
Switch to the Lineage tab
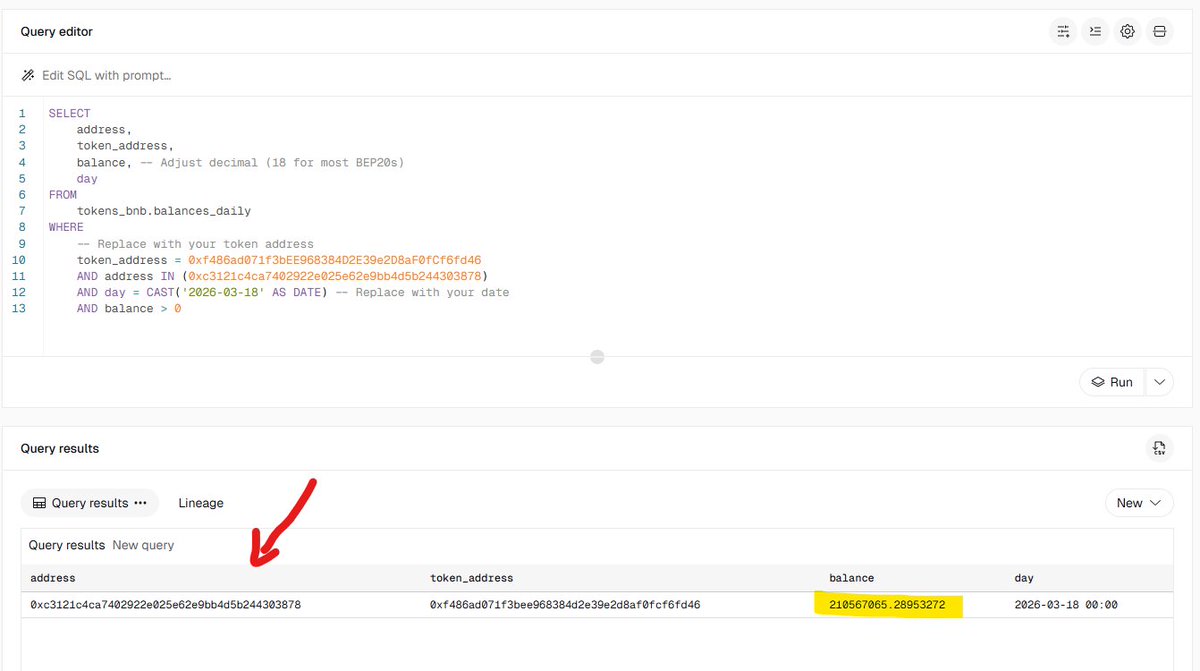pyautogui.click(x=201, y=503)
